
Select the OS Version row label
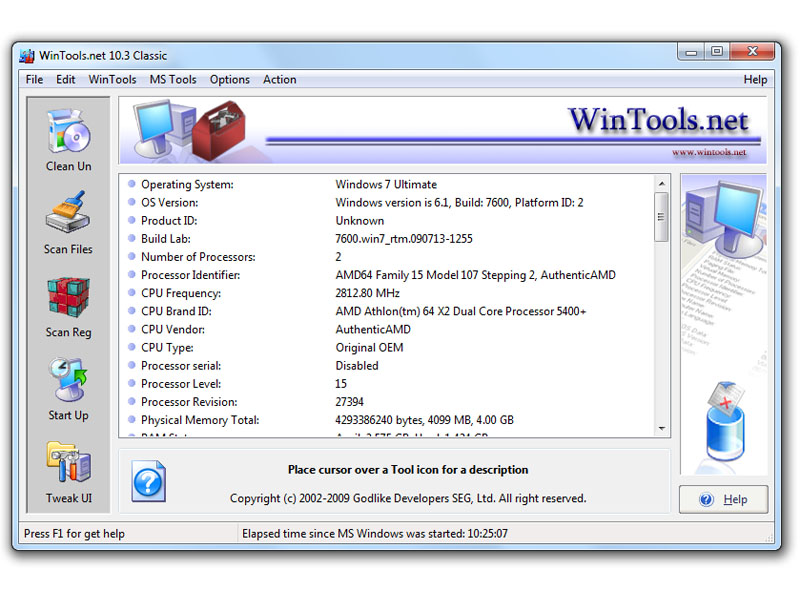pyautogui.click(x=169, y=203)
